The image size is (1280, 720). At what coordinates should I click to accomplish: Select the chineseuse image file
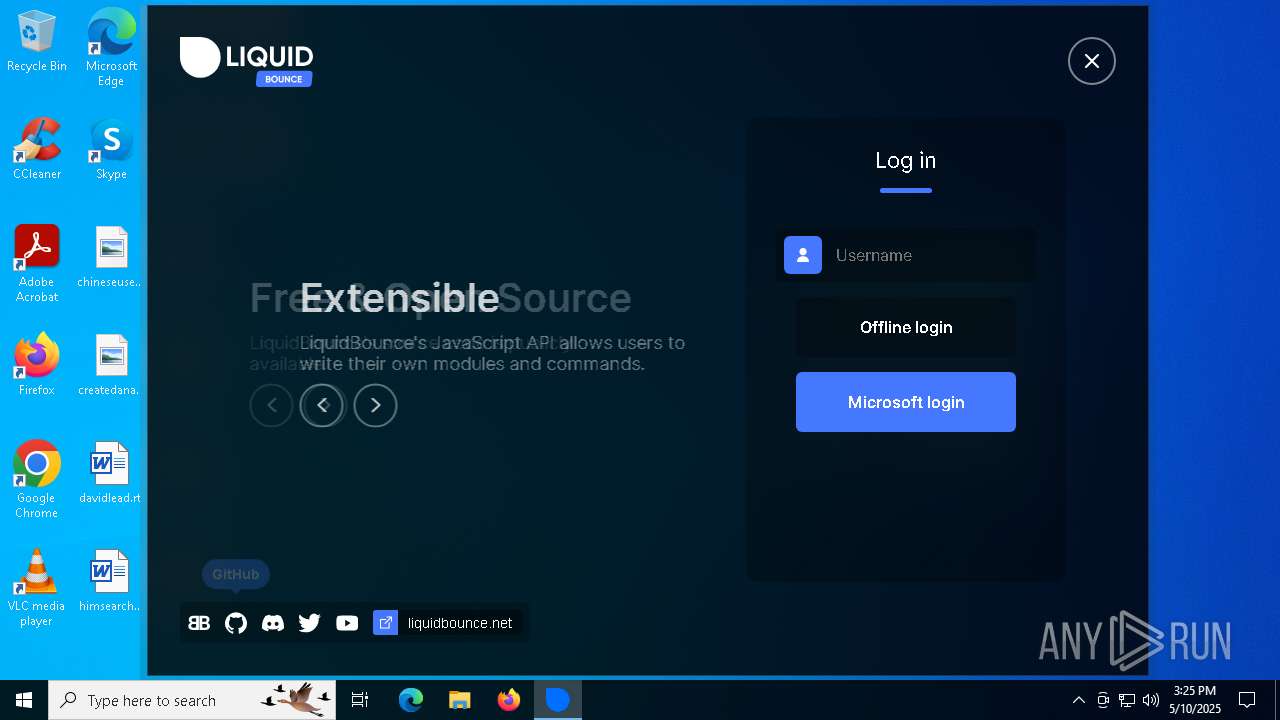coord(111,257)
